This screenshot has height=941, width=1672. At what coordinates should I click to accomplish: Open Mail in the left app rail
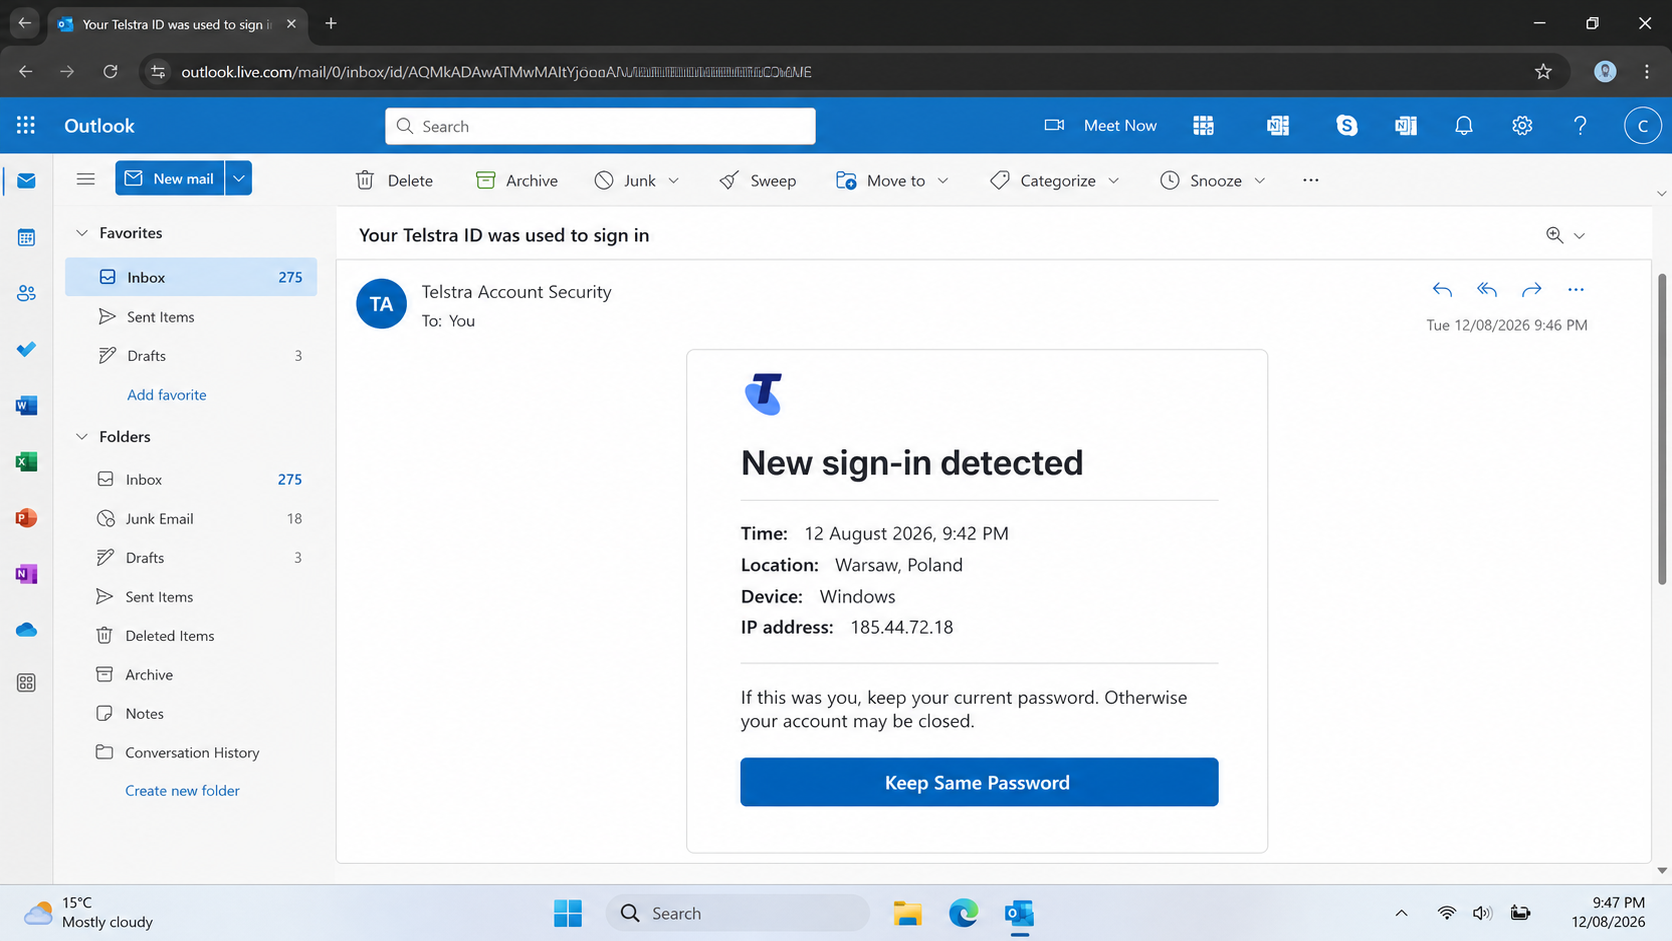(26, 181)
